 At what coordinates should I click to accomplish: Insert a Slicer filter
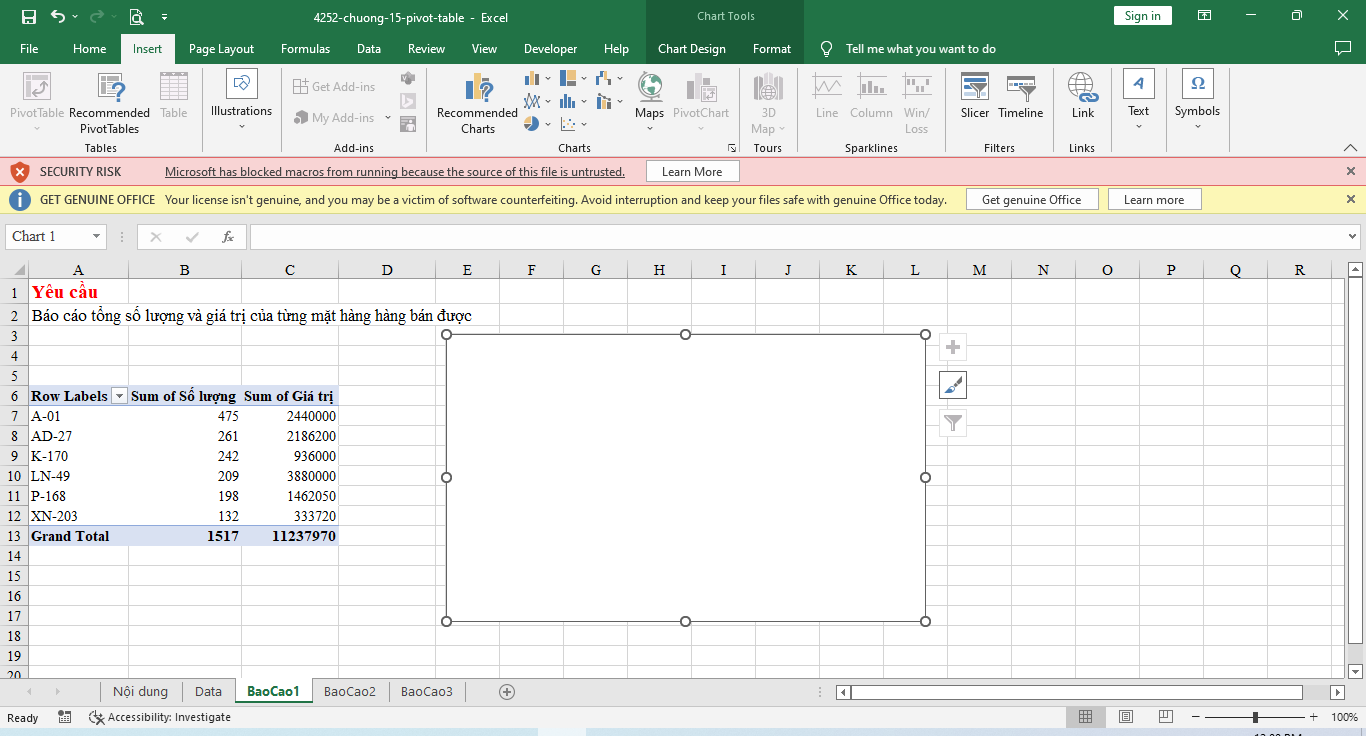(974, 96)
